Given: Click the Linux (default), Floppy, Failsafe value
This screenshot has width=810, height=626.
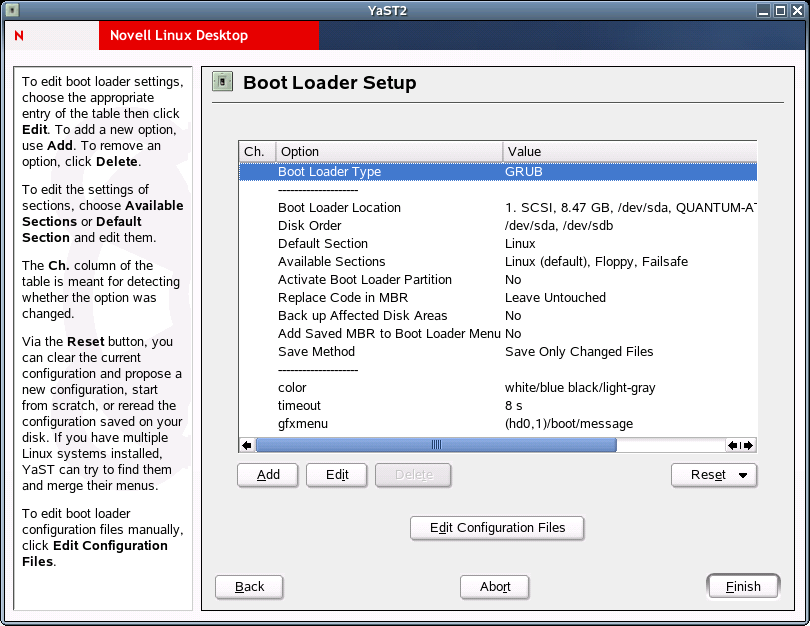Looking at the screenshot, I should tap(596, 262).
